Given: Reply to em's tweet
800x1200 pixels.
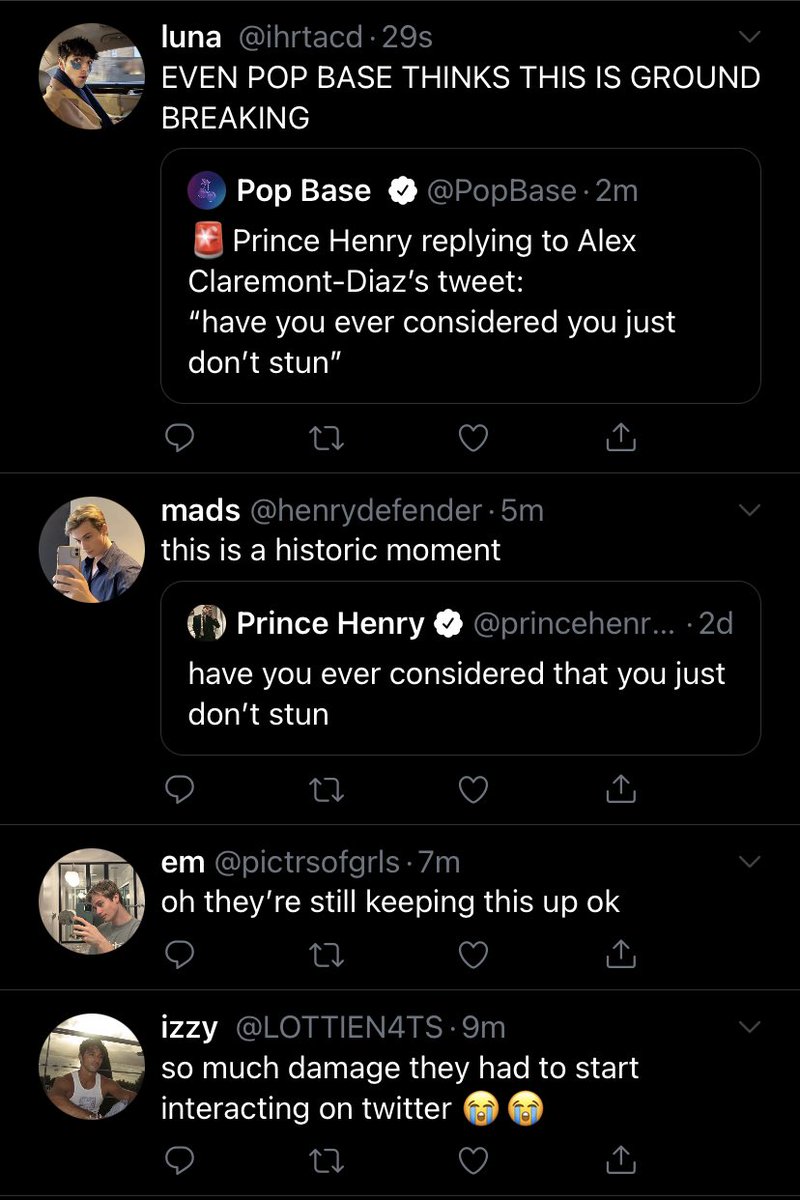Looking at the screenshot, I should [x=177, y=956].
